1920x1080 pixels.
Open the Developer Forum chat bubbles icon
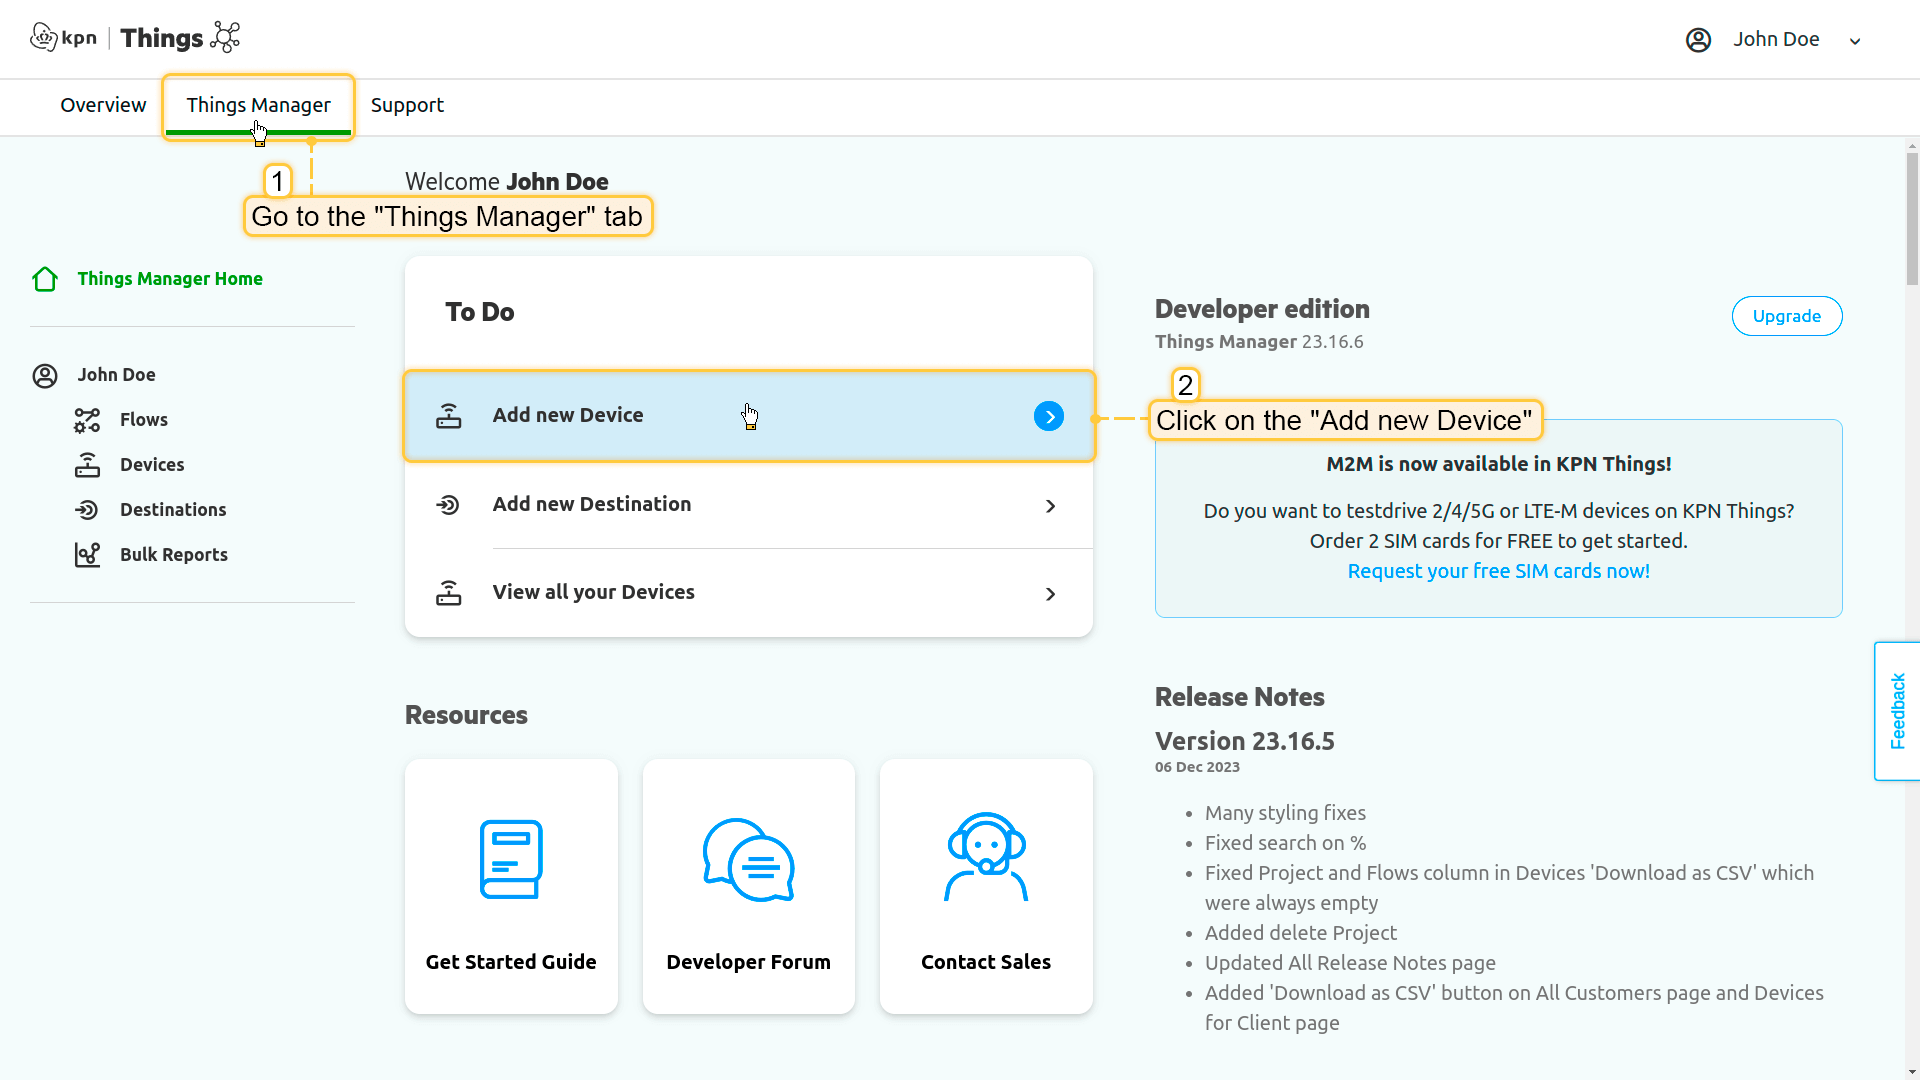pos(748,859)
